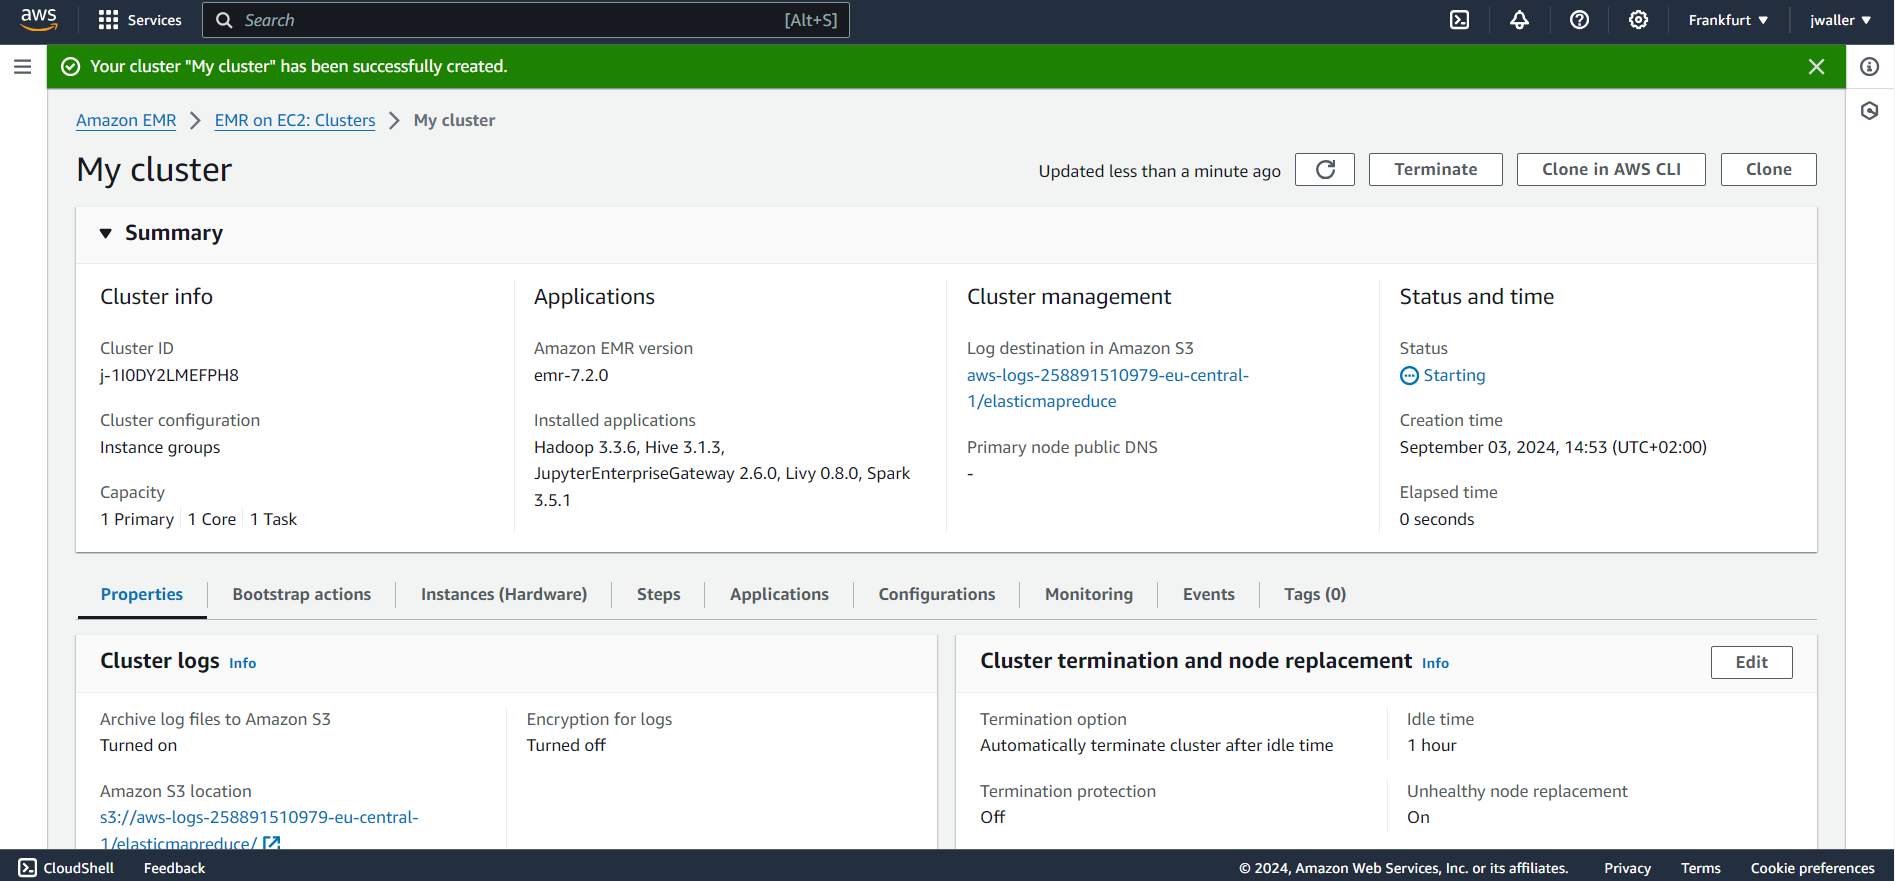The height and width of the screenshot is (881, 1895).
Task: Collapse the Summary section
Action: click(x=106, y=233)
